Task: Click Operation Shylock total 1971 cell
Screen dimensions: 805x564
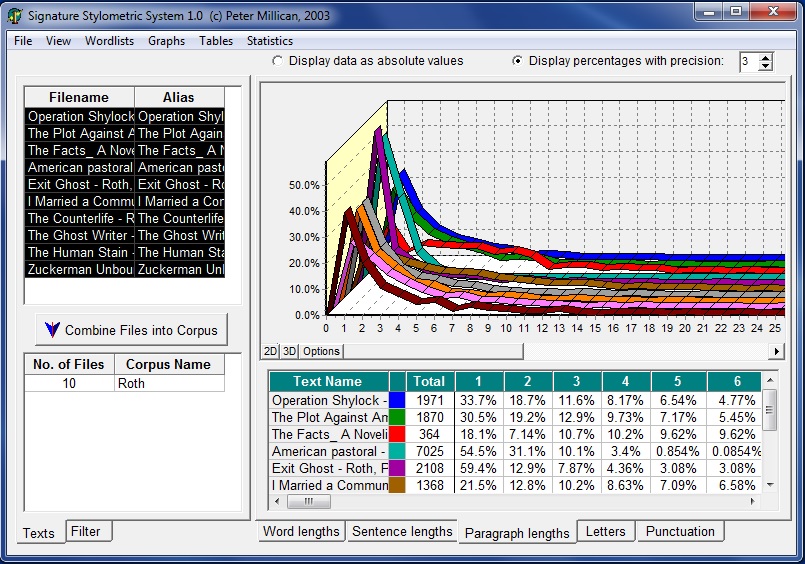Action: pos(429,400)
